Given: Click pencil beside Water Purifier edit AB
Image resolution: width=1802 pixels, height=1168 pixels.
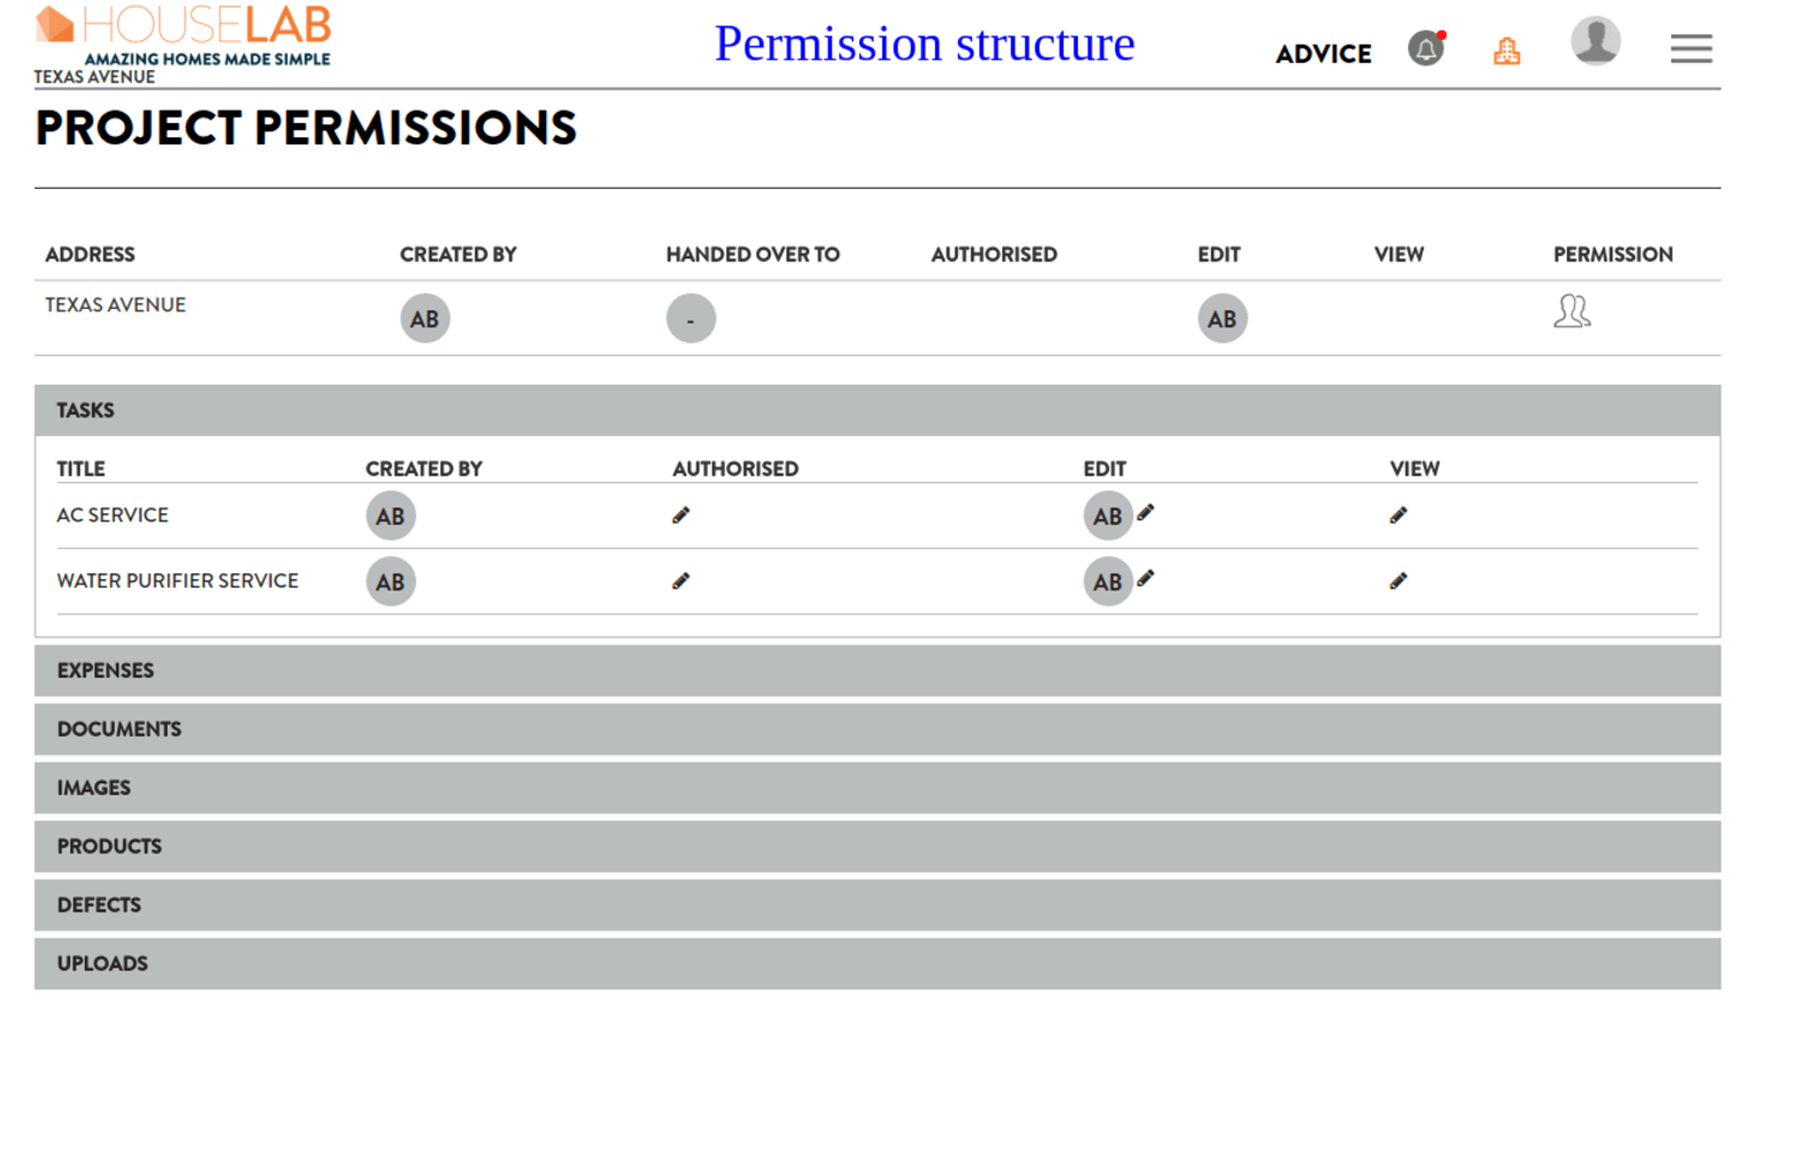Looking at the screenshot, I should [1146, 578].
